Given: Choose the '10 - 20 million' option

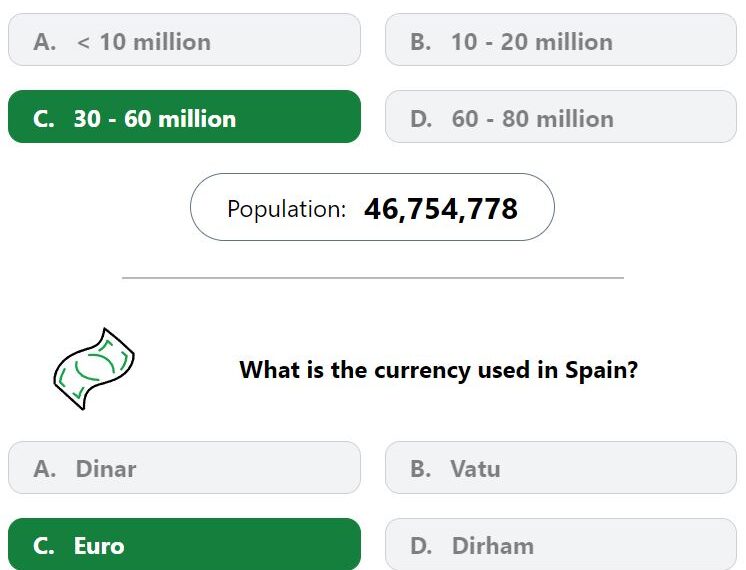Looking at the screenshot, I should (x=561, y=39).
